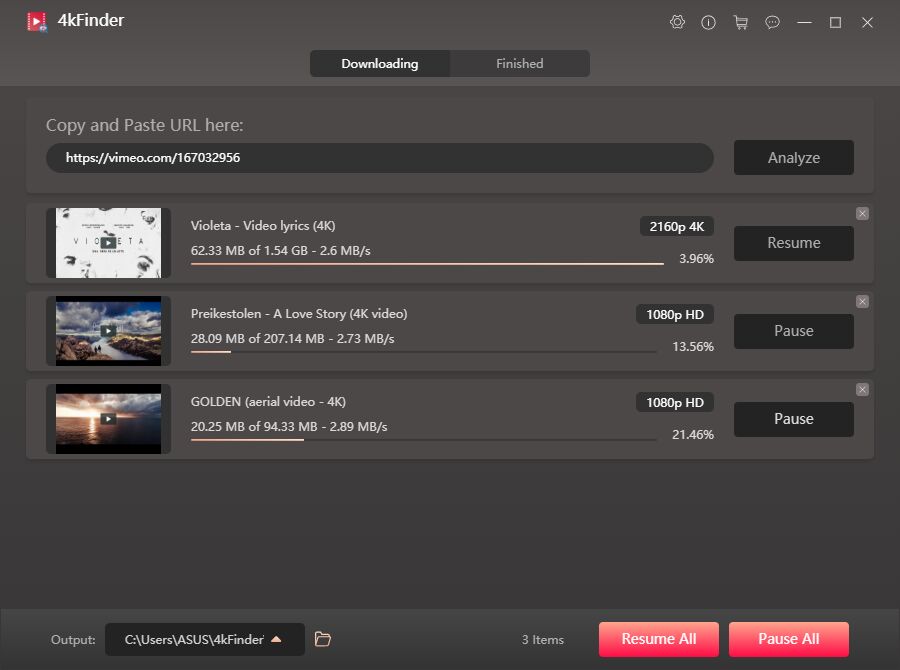Image resolution: width=900 pixels, height=670 pixels.
Task: Open settings via the gear icon
Action: click(677, 22)
